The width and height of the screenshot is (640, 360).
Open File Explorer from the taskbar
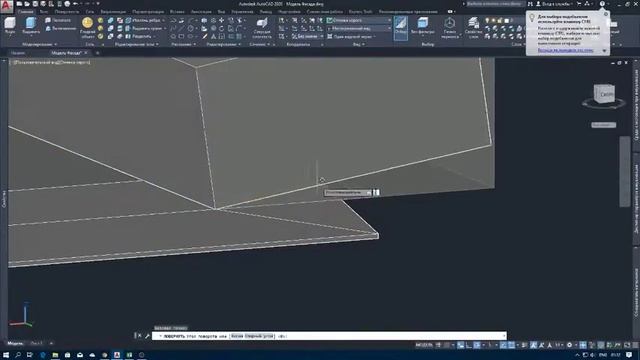[x=55, y=355]
